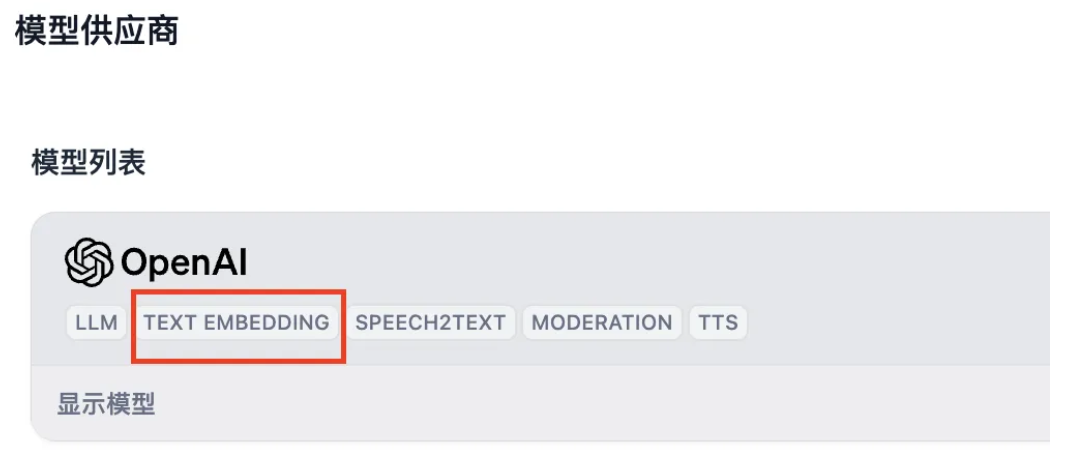Click the TTS tag
The width and height of the screenshot is (1065, 456).
719,322
